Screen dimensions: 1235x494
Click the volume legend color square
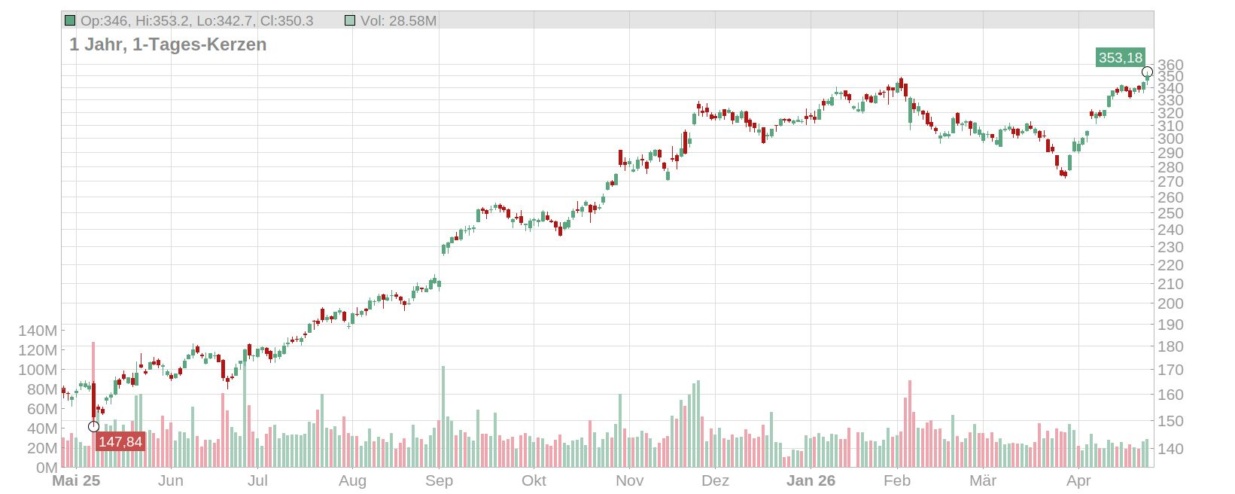click(x=348, y=20)
